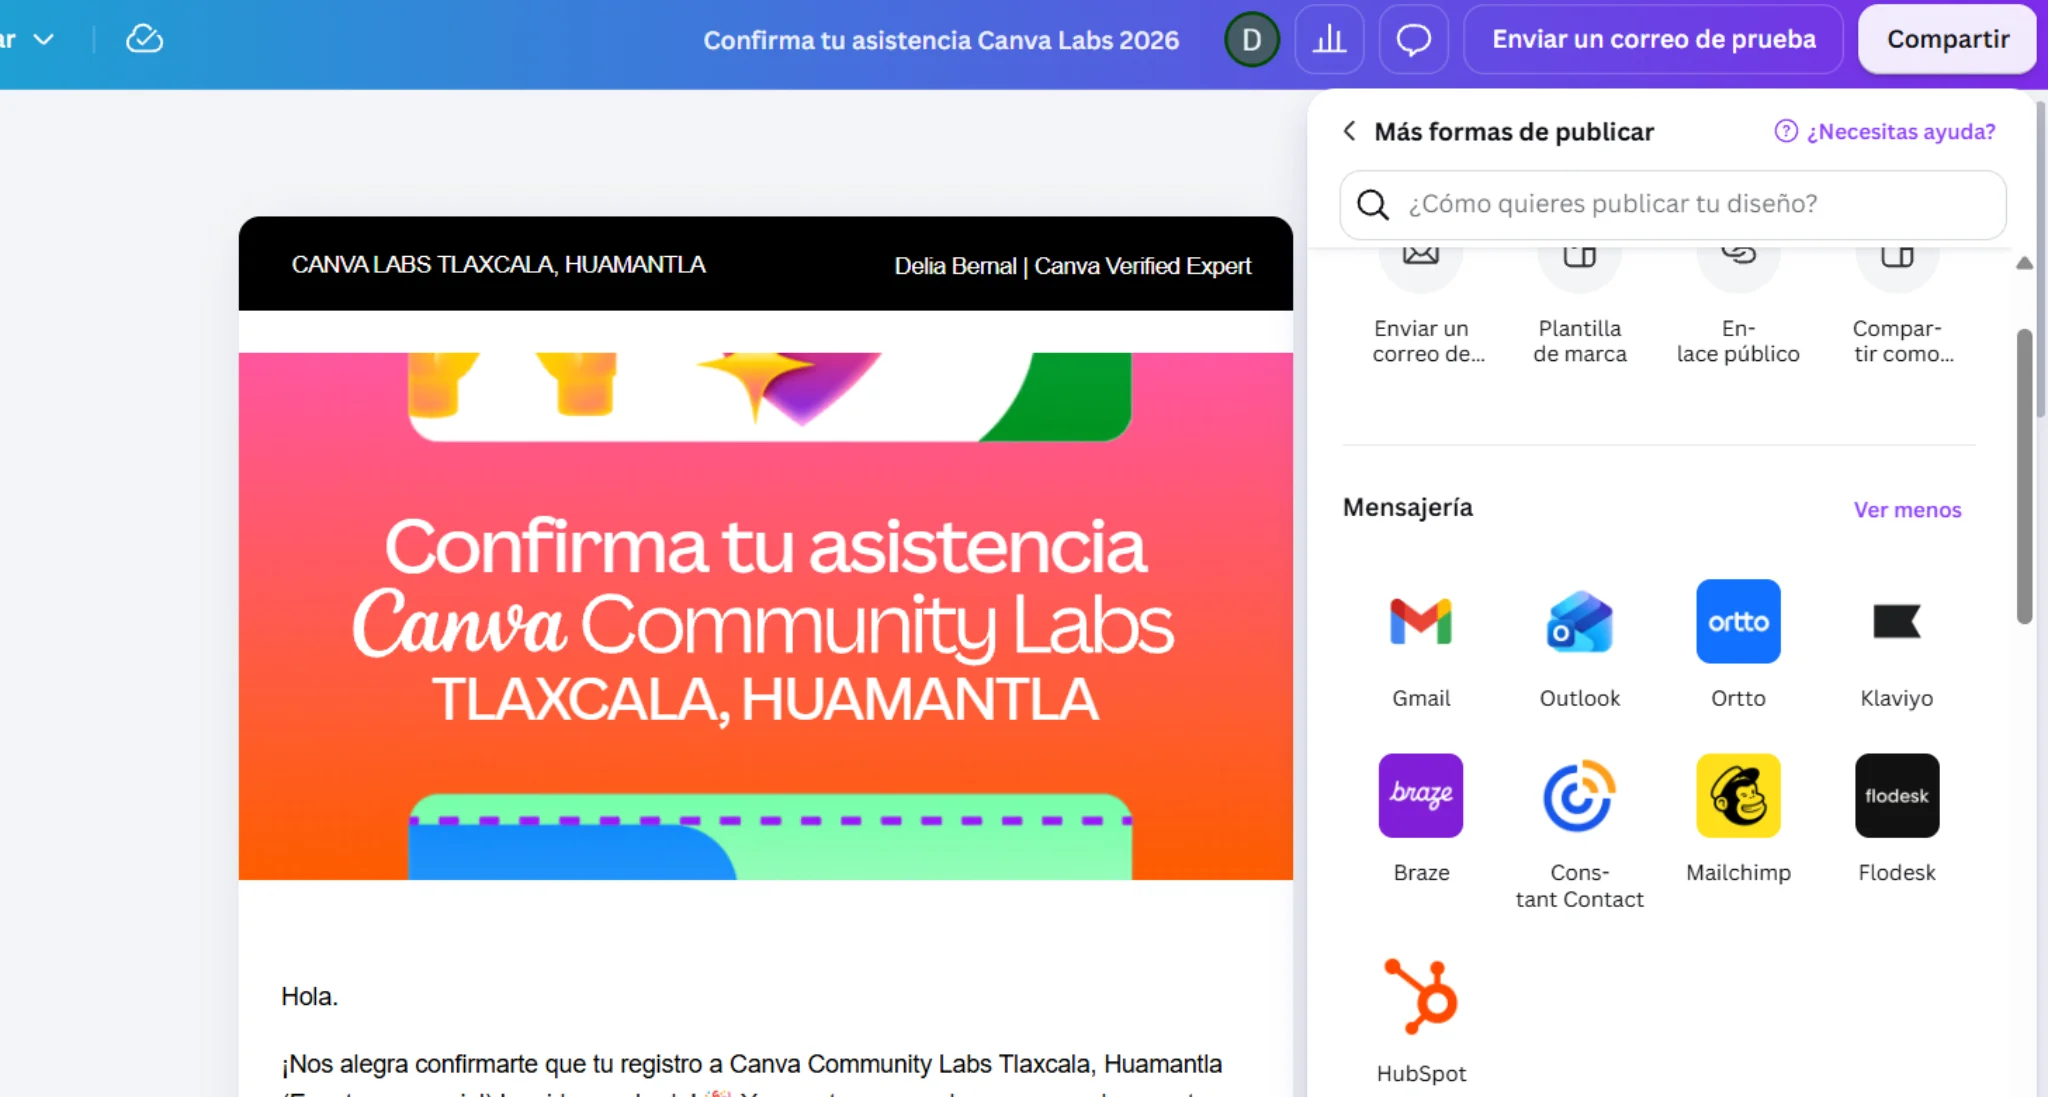Check the cloud save status icon
The height and width of the screenshot is (1097, 2048).
(x=144, y=39)
